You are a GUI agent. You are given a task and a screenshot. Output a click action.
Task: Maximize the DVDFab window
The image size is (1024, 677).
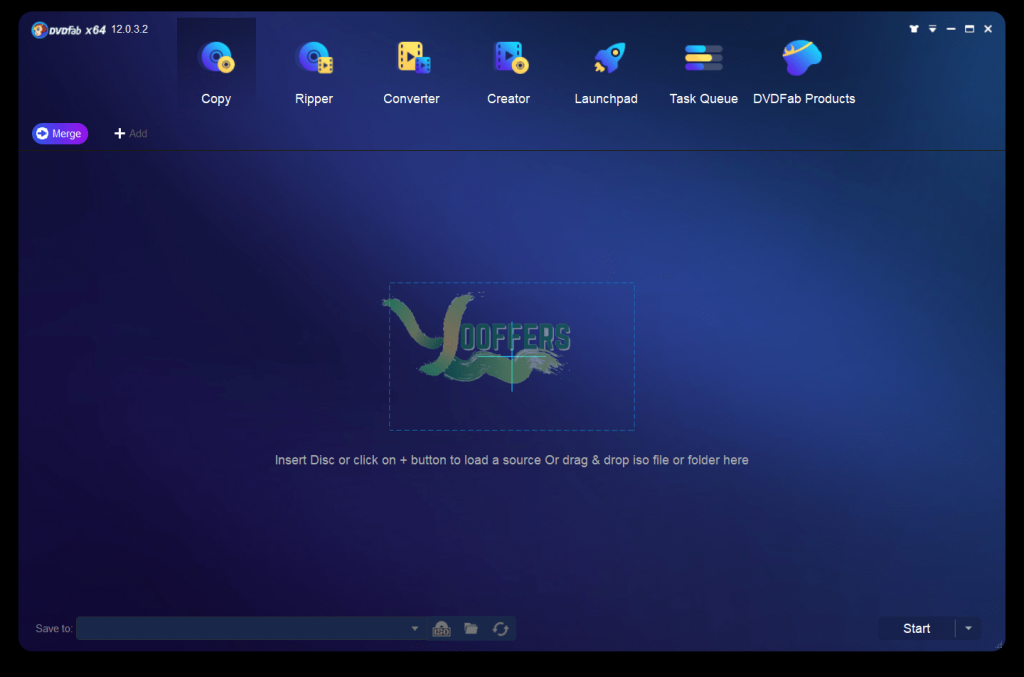tap(969, 29)
